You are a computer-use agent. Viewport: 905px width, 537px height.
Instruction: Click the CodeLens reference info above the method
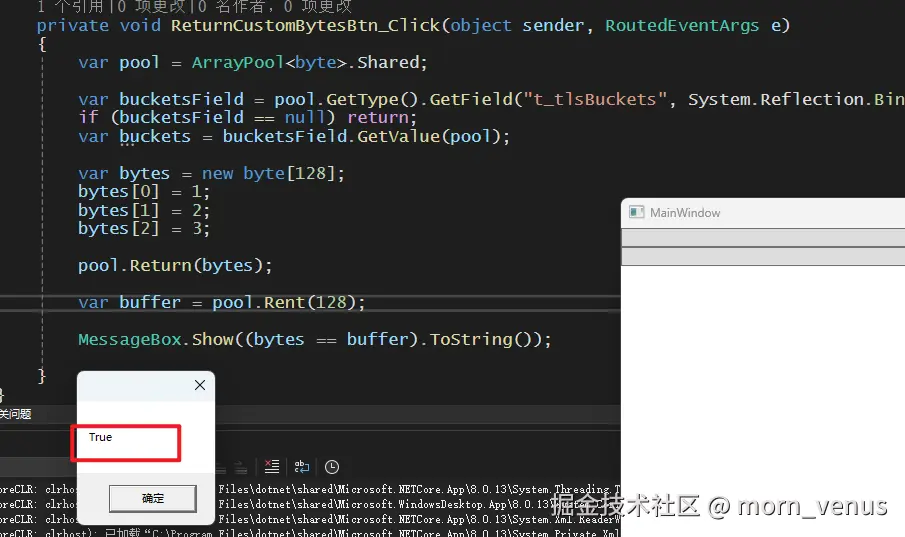coord(193,6)
